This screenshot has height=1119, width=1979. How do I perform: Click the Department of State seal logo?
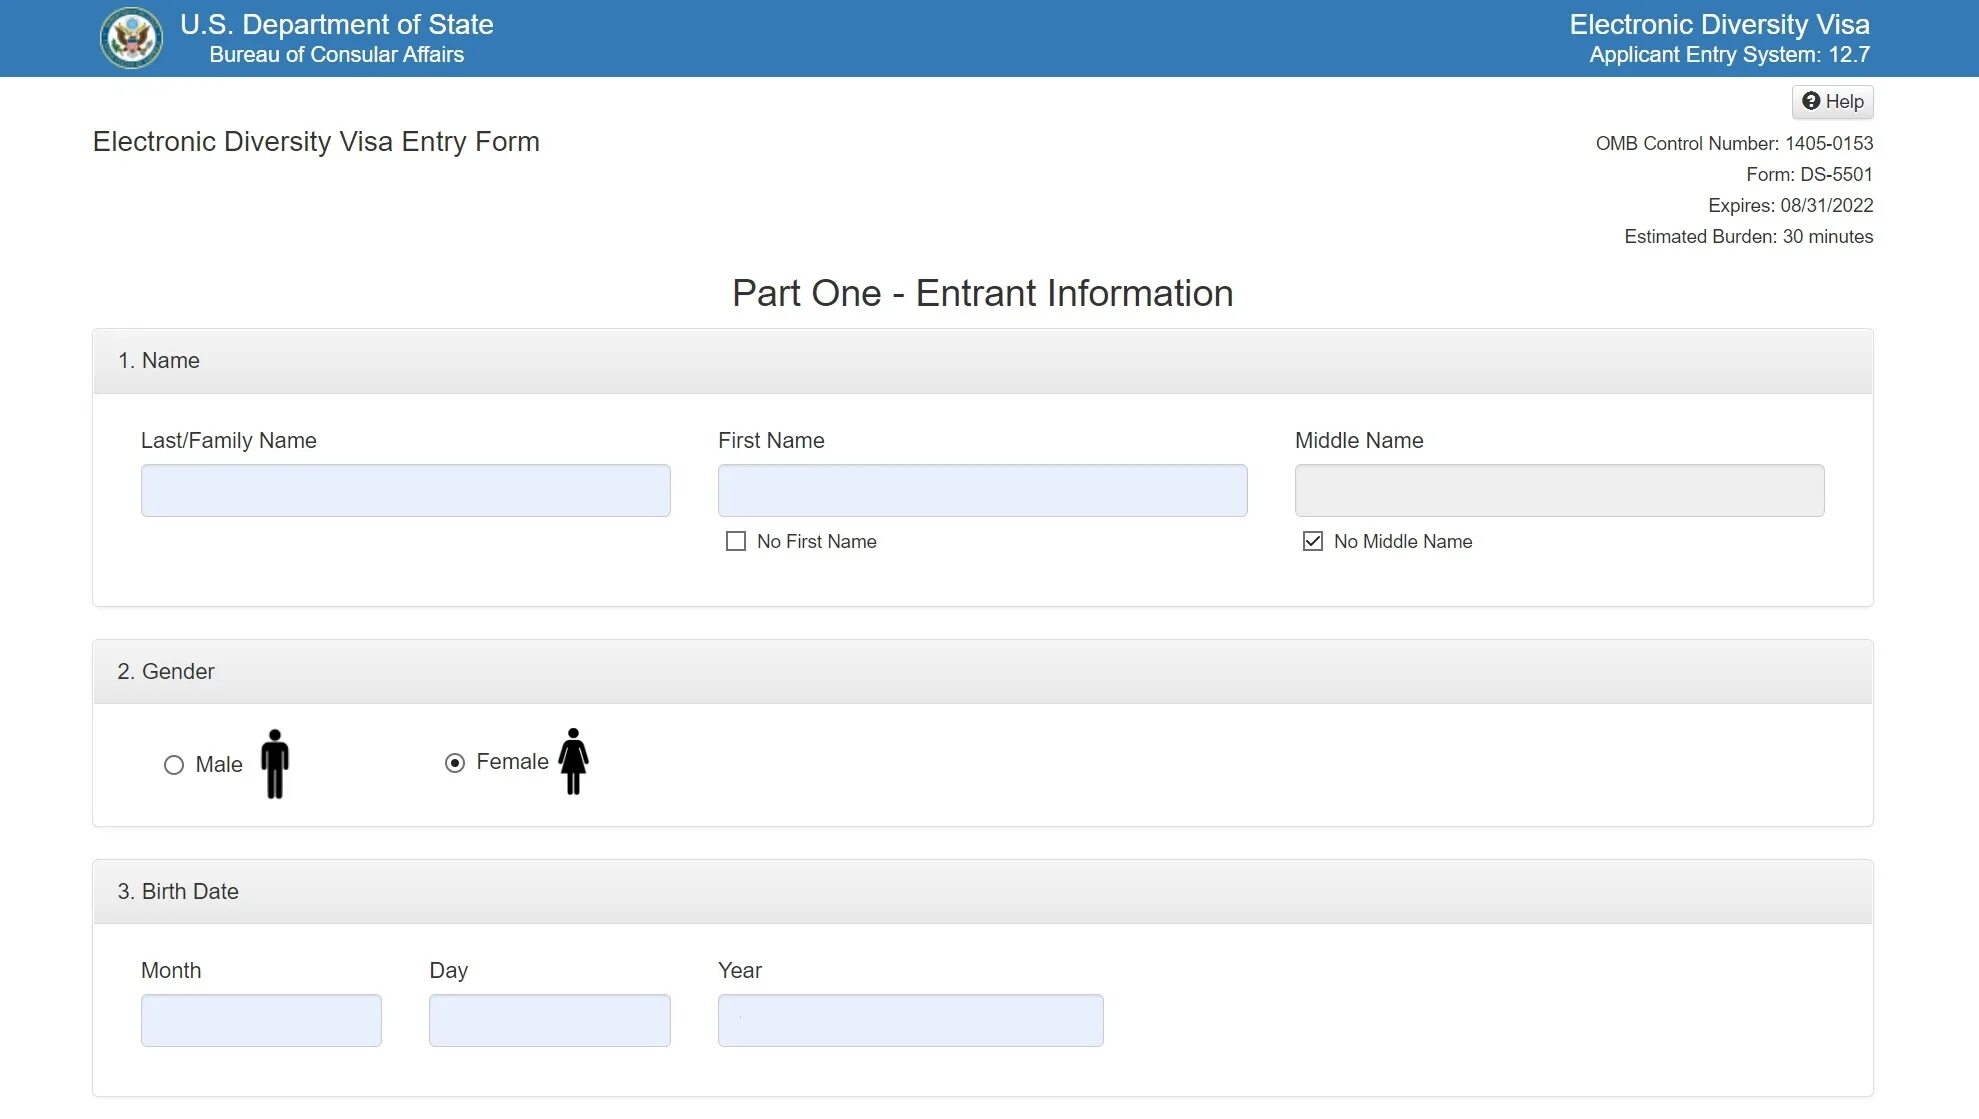[131, 38]
